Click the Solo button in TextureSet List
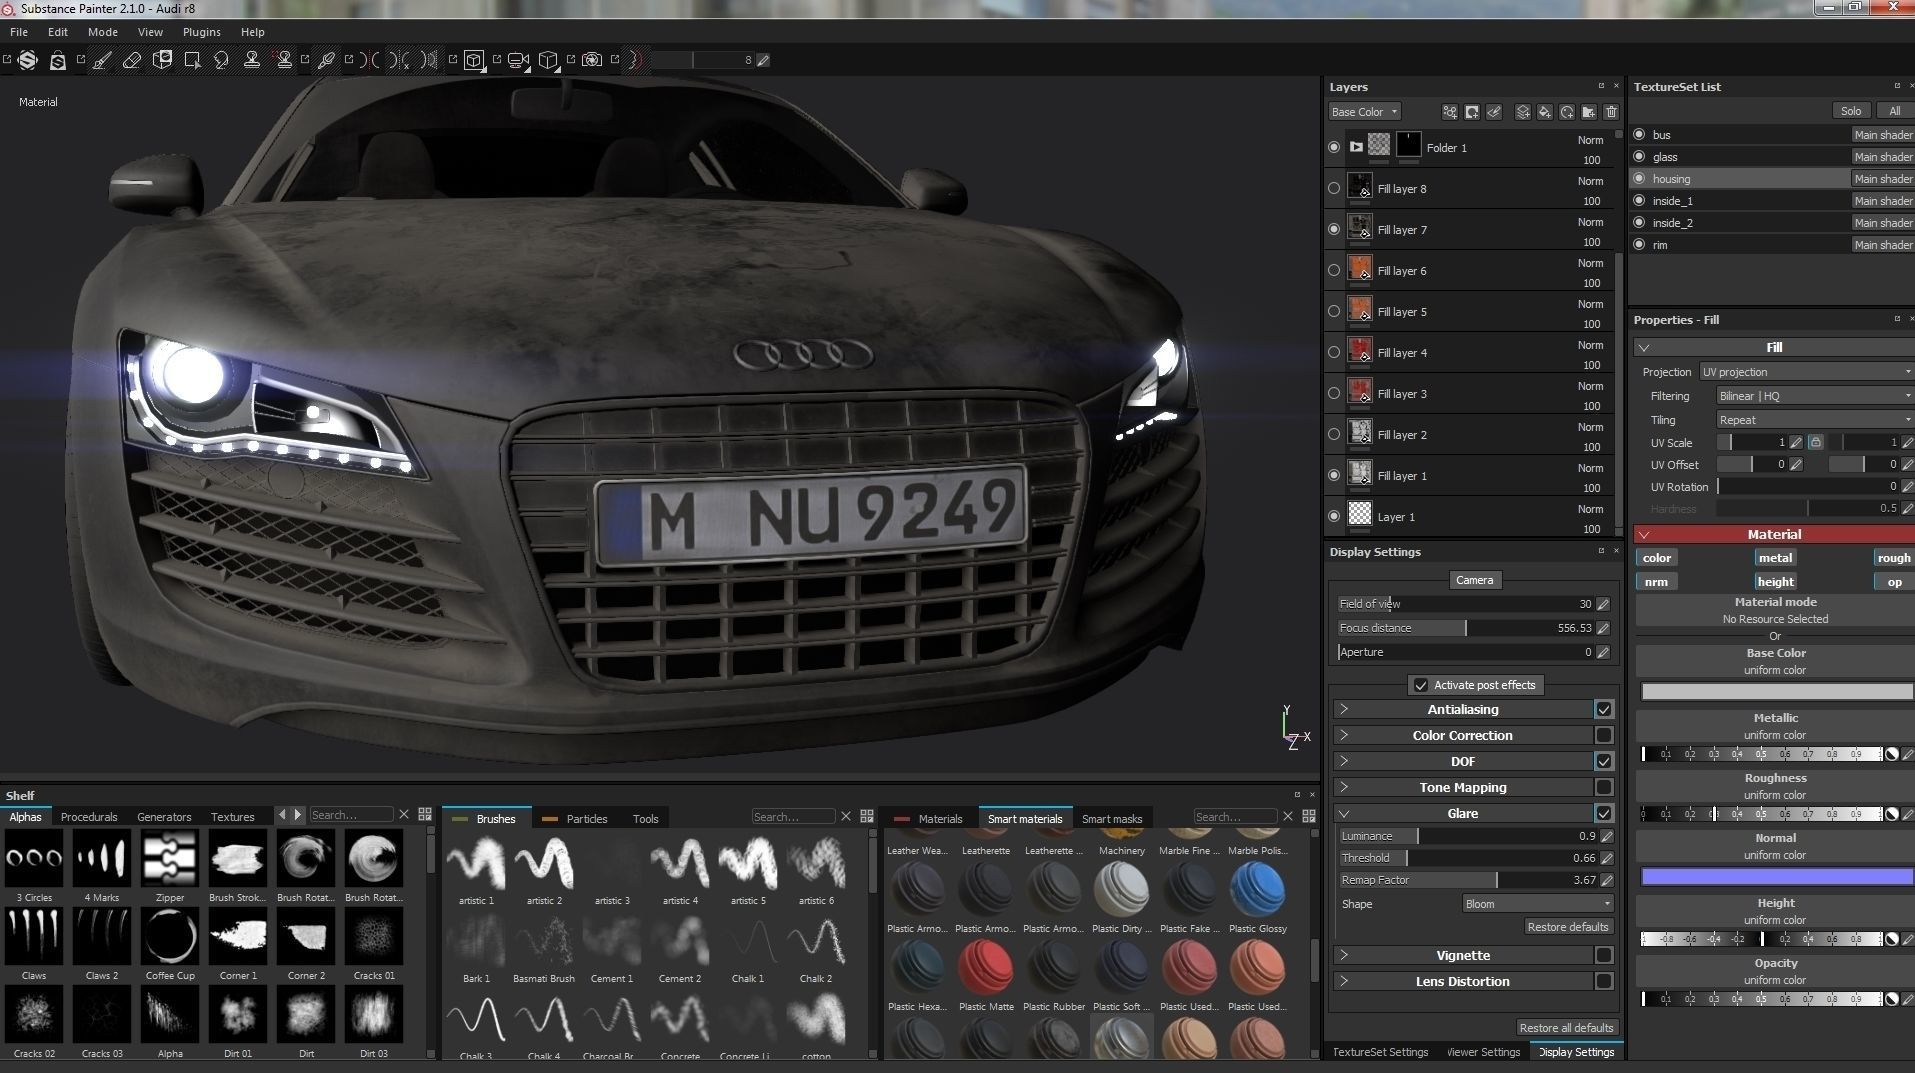Image resolution: width=1915 pixels, height=1073 pixels. [x=1851, y=111]
